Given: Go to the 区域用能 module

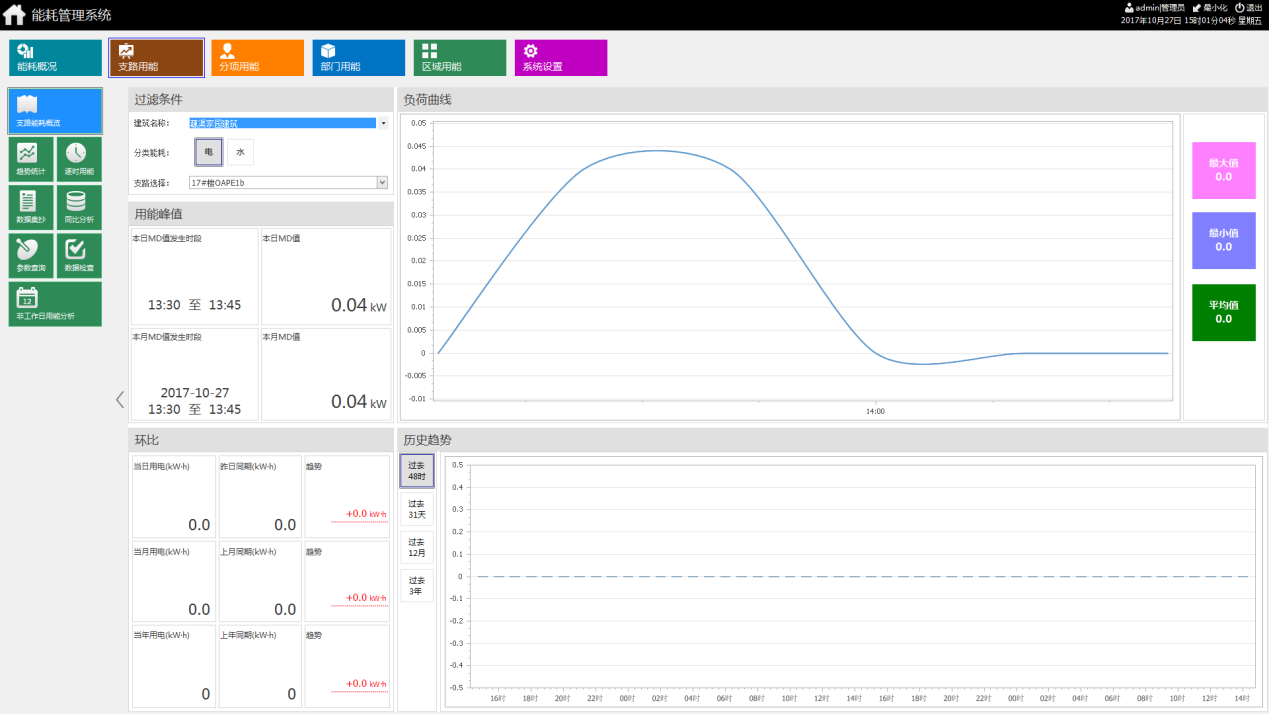Looking at the screenshot, I should (460, 58).
